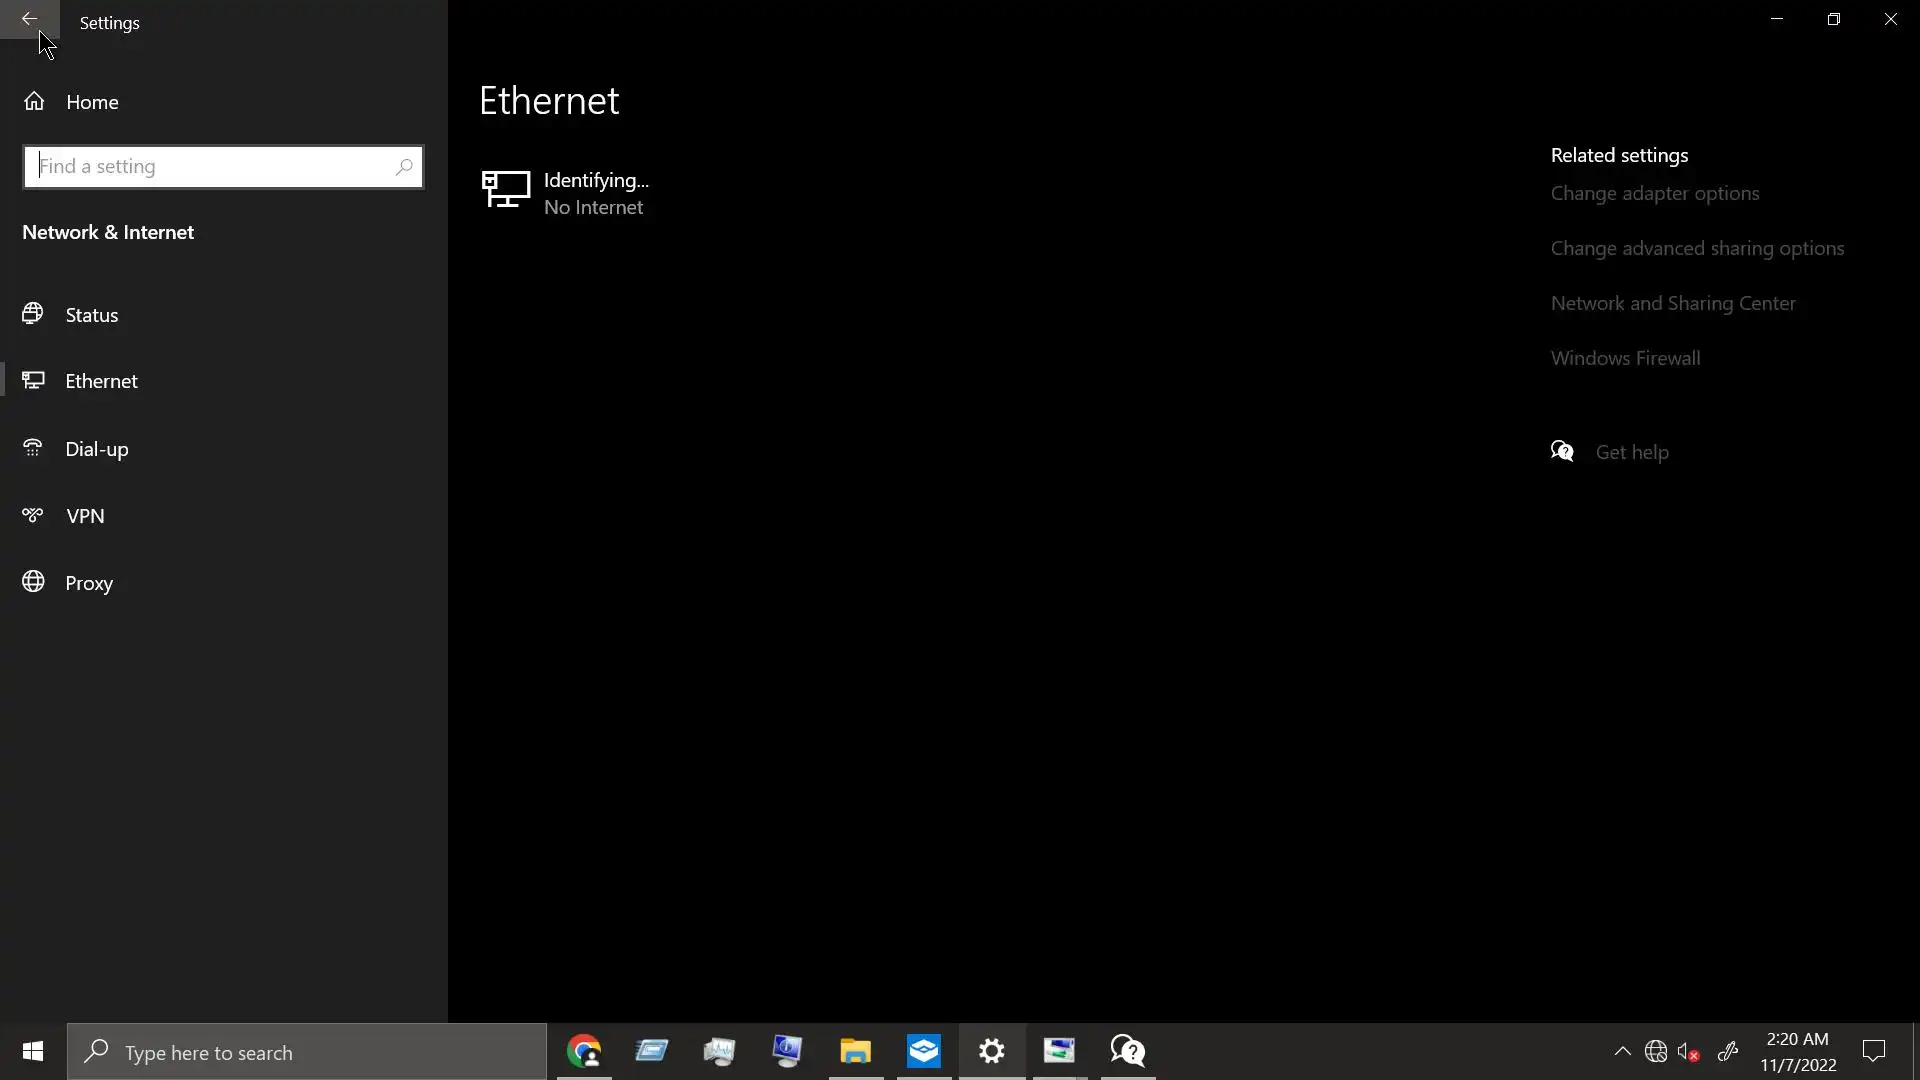Go to Settings Home
The image size is (1920, 1080).
point(91,102)
